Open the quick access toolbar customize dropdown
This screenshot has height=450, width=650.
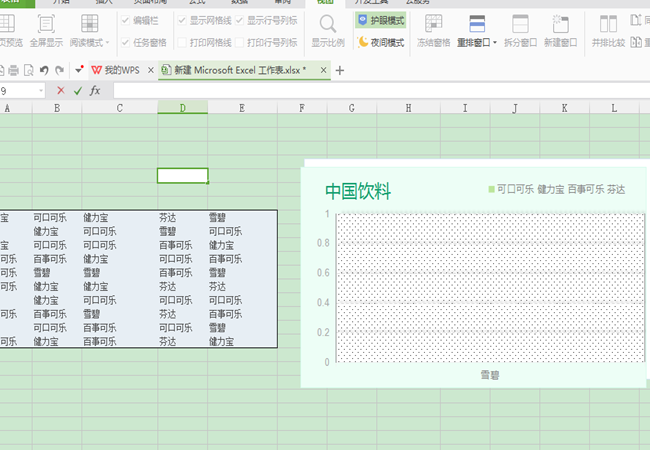click(79, 70)
